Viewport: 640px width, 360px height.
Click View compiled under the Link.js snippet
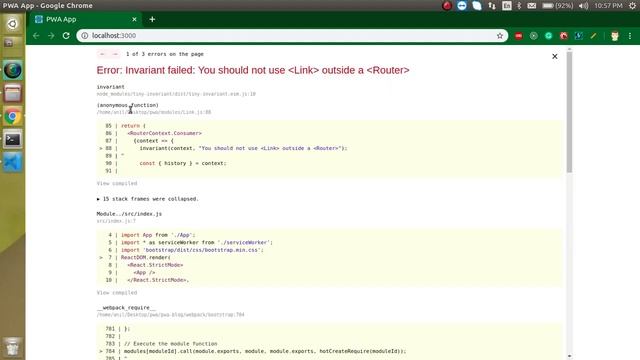[x=117, y=183]
